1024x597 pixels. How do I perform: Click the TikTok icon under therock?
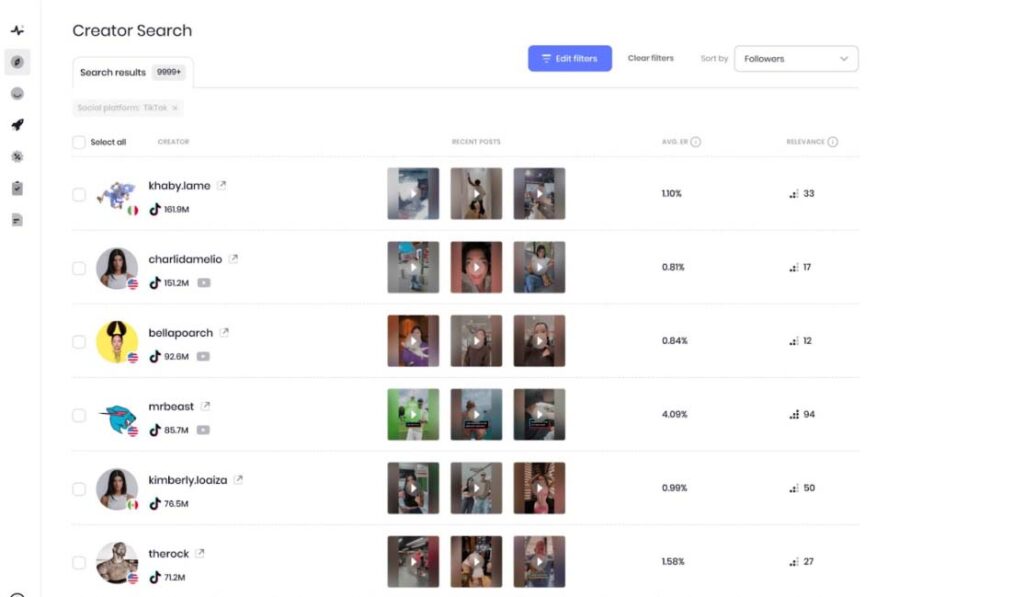155,577
